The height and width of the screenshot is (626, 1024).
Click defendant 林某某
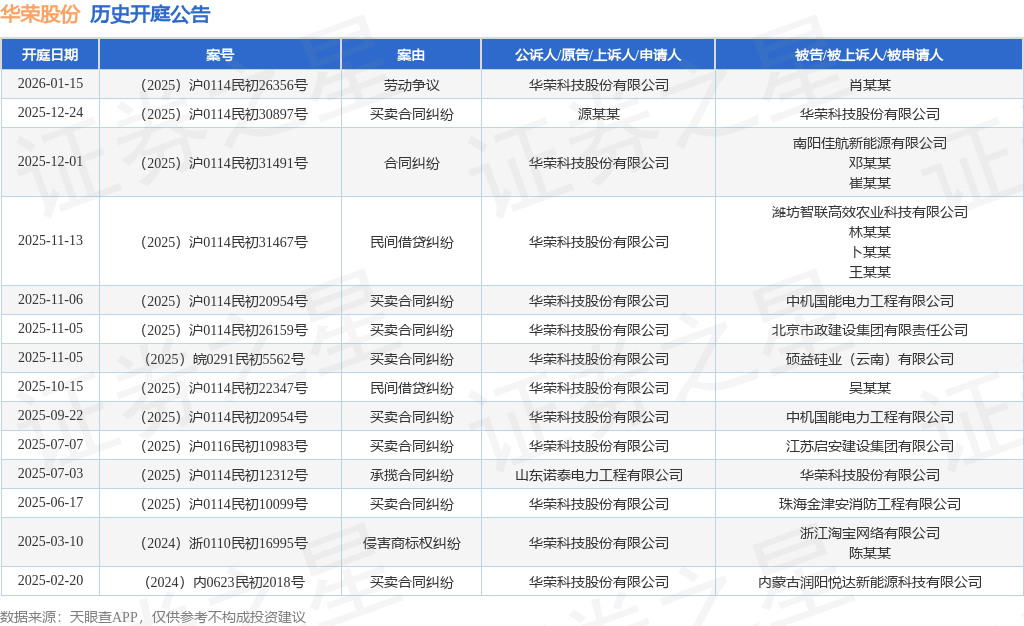point(869,232)
